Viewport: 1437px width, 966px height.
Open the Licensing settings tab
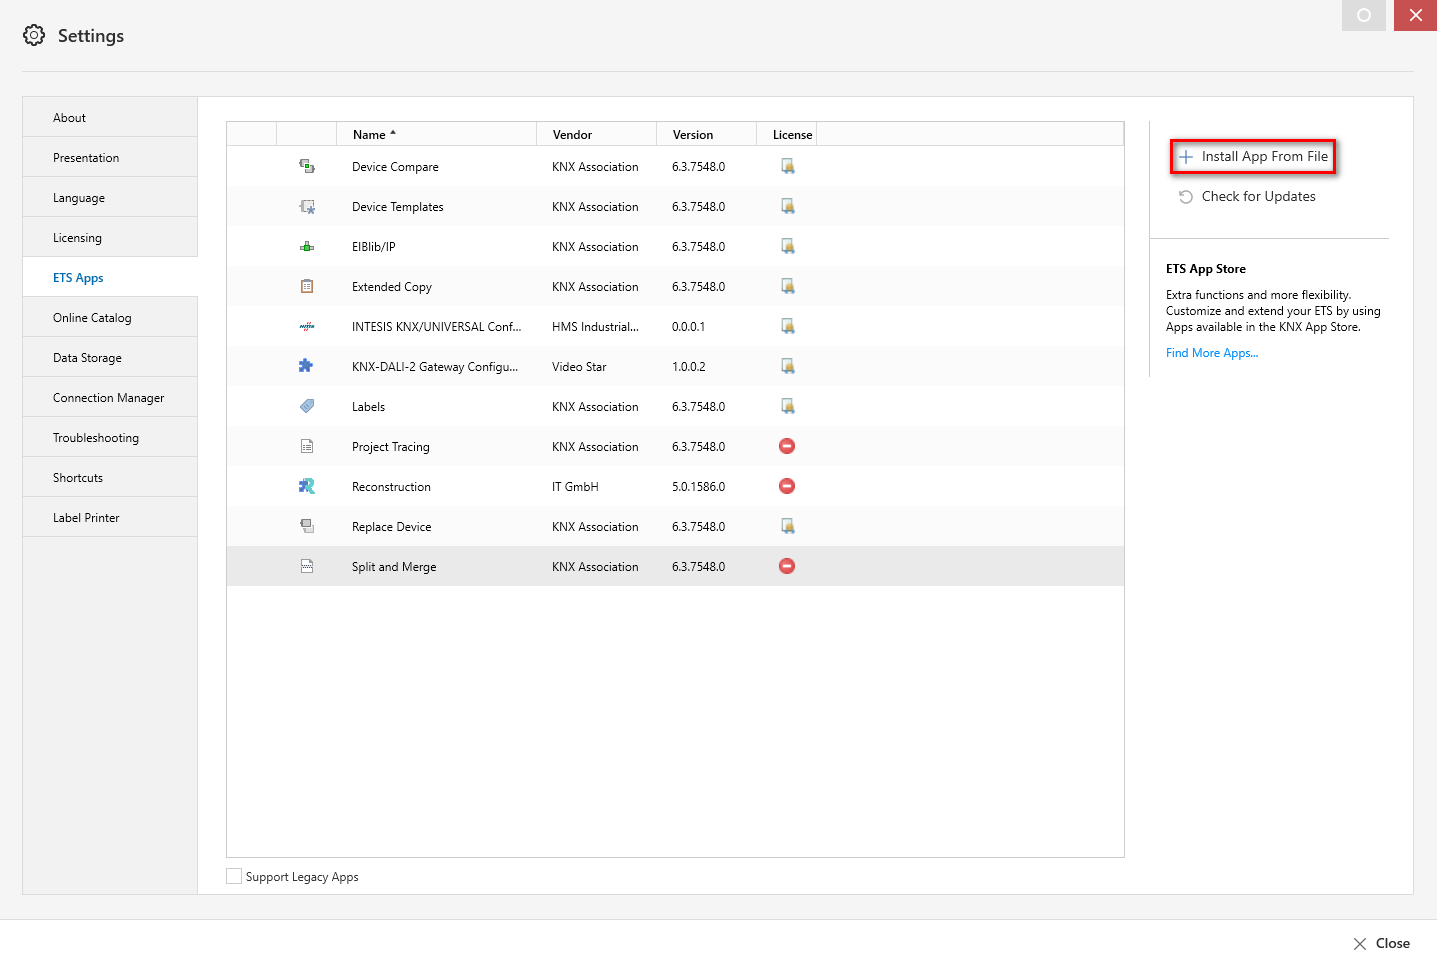pyautogui.click(x=78, y=238)
